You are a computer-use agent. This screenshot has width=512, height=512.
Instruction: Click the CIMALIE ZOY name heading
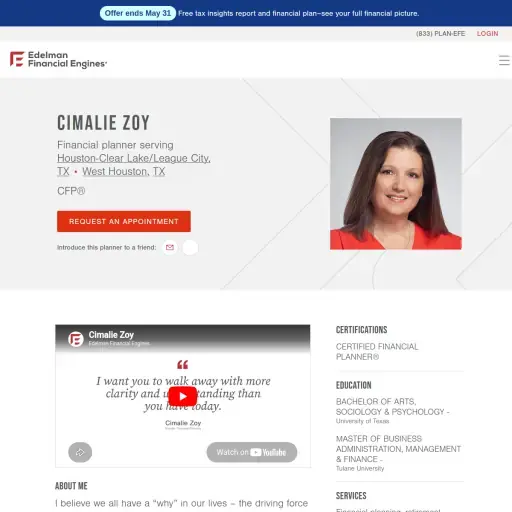tap(103, 123)
